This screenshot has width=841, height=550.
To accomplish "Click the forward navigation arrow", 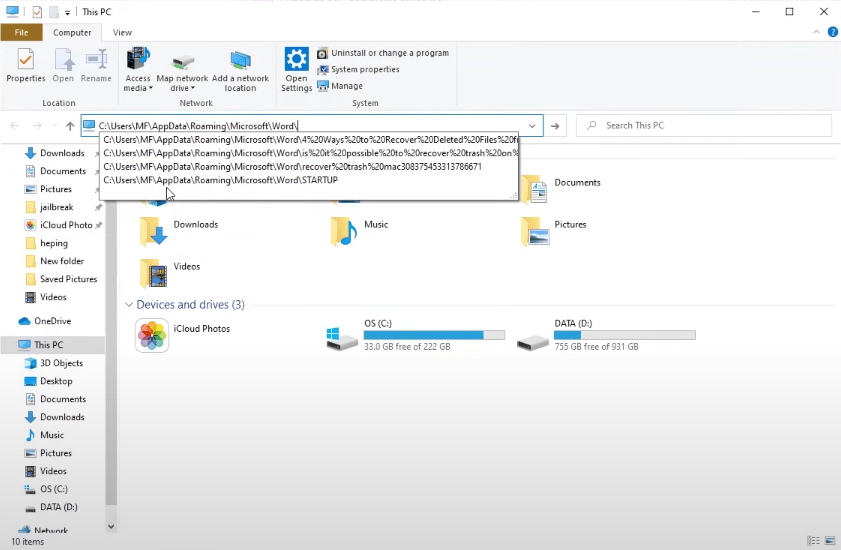I will click(37, 126).
